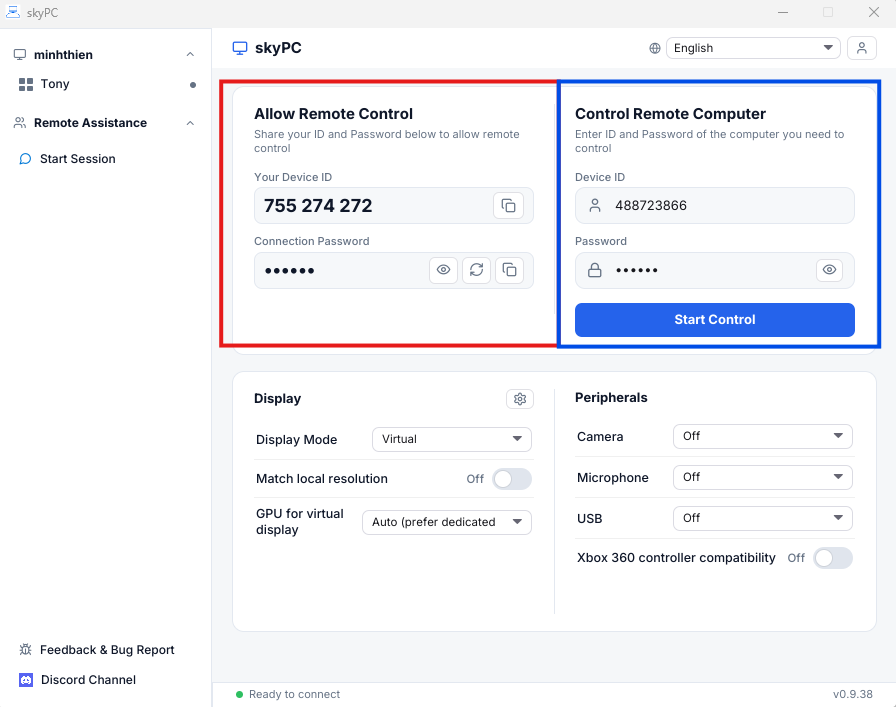Image resolution: width=896 pixels, height=707 pixels.
Task: Copy the connection password
Action: point(509,270)
